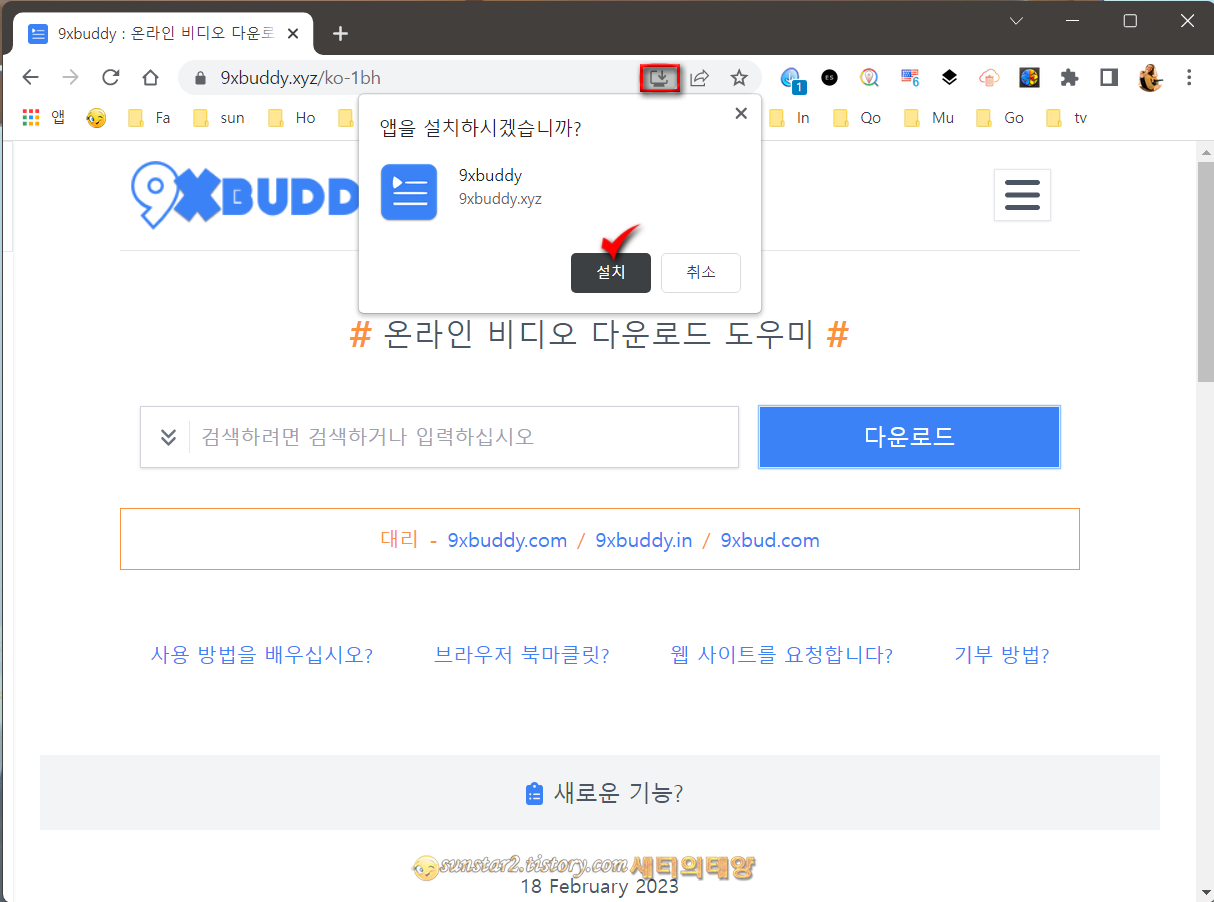Screen dimensions: 1214x902
Task: Open the 9xbuddy.in proxy link
Action: coord(644,540)
